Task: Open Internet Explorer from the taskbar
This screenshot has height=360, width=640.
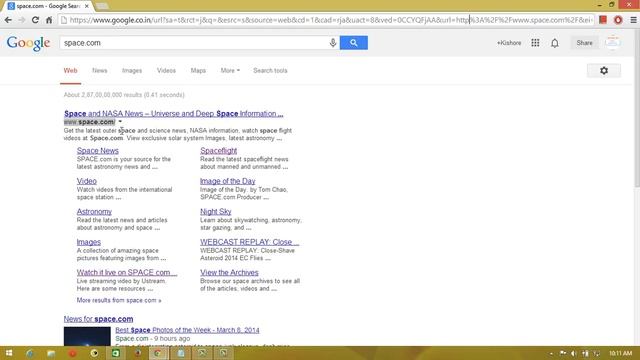Action: pos(30,353)
